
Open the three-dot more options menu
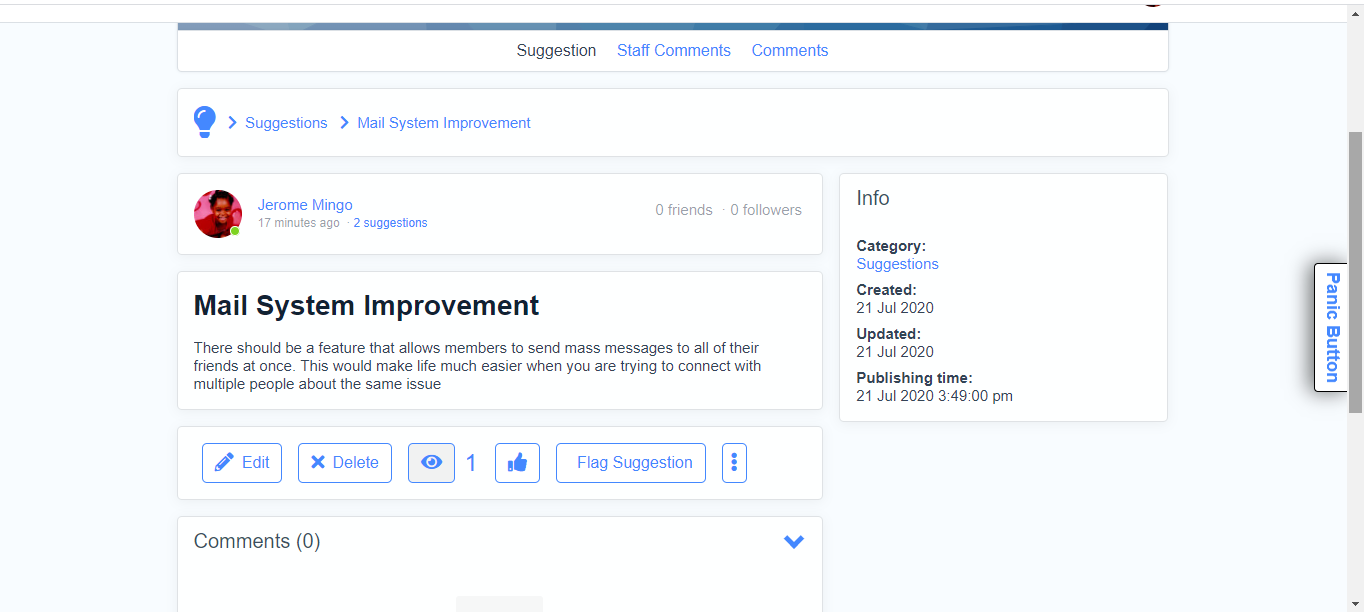pos(734,463)
